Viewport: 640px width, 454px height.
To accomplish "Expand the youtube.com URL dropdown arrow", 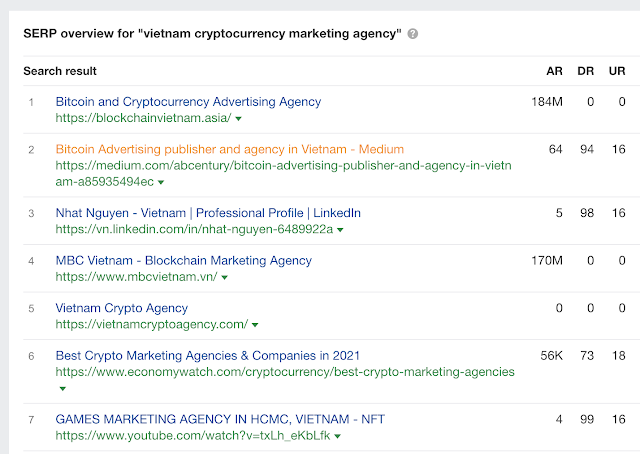I will 340,437.
